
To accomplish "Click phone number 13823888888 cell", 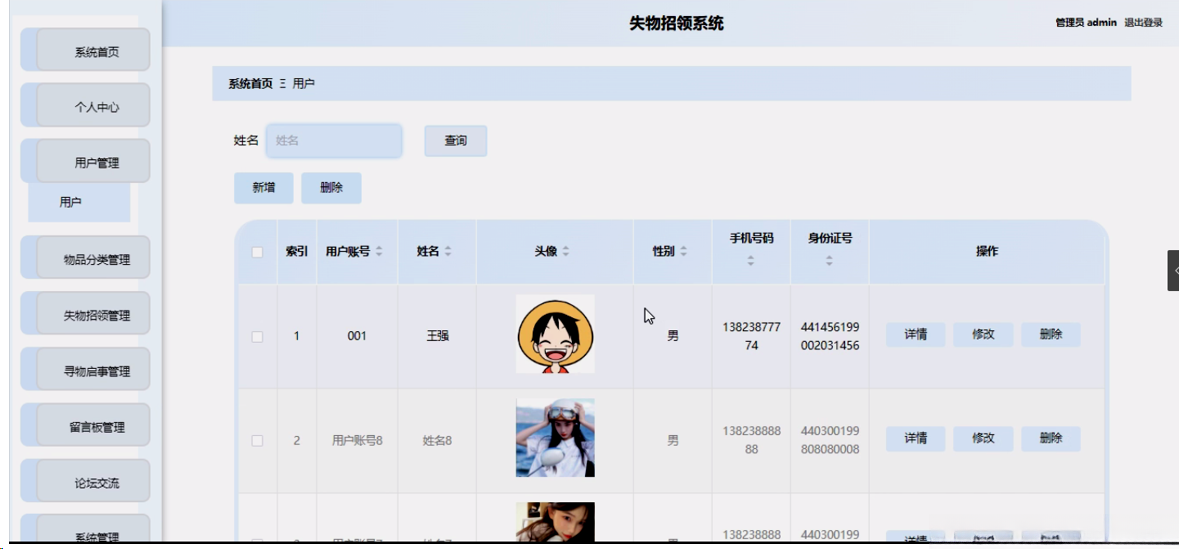I will coord(751,440).
